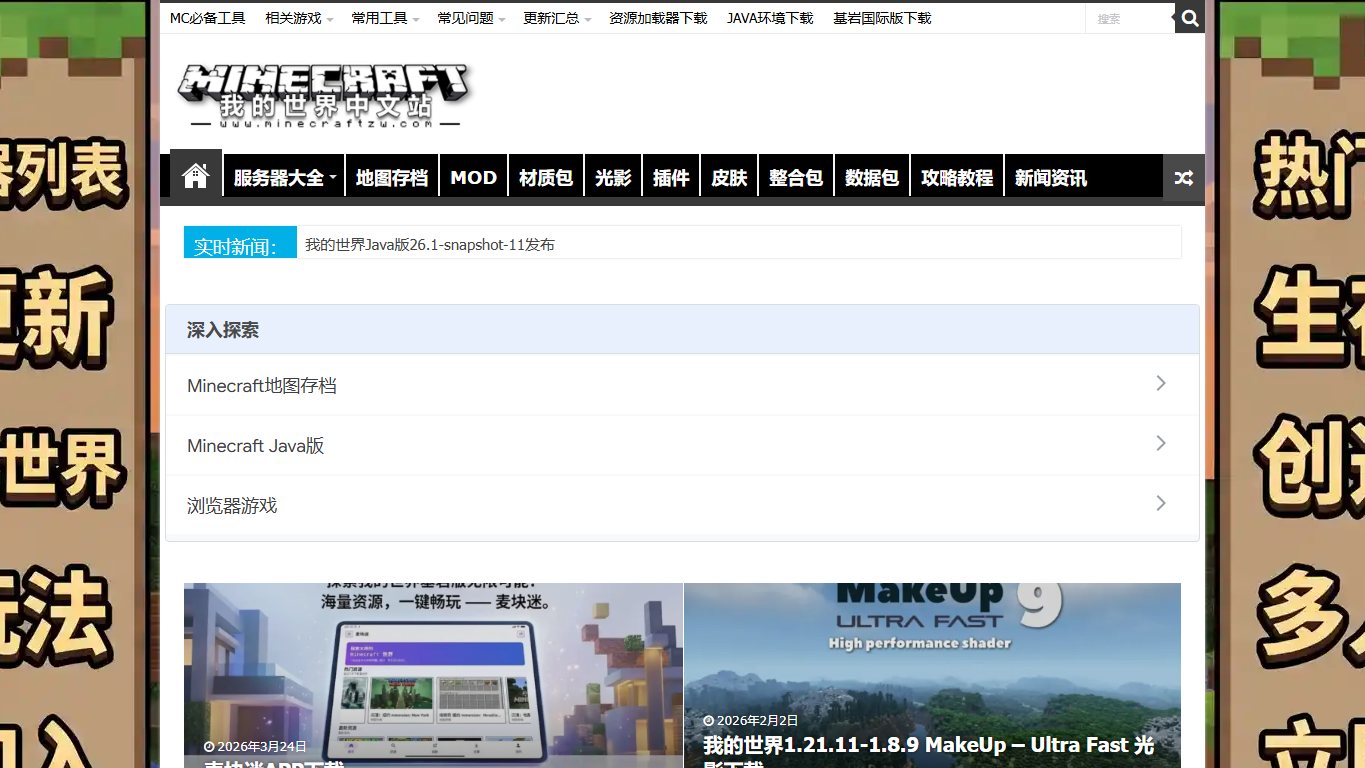
Task: Click the 实时新闻 label
Action: point(240,242)
